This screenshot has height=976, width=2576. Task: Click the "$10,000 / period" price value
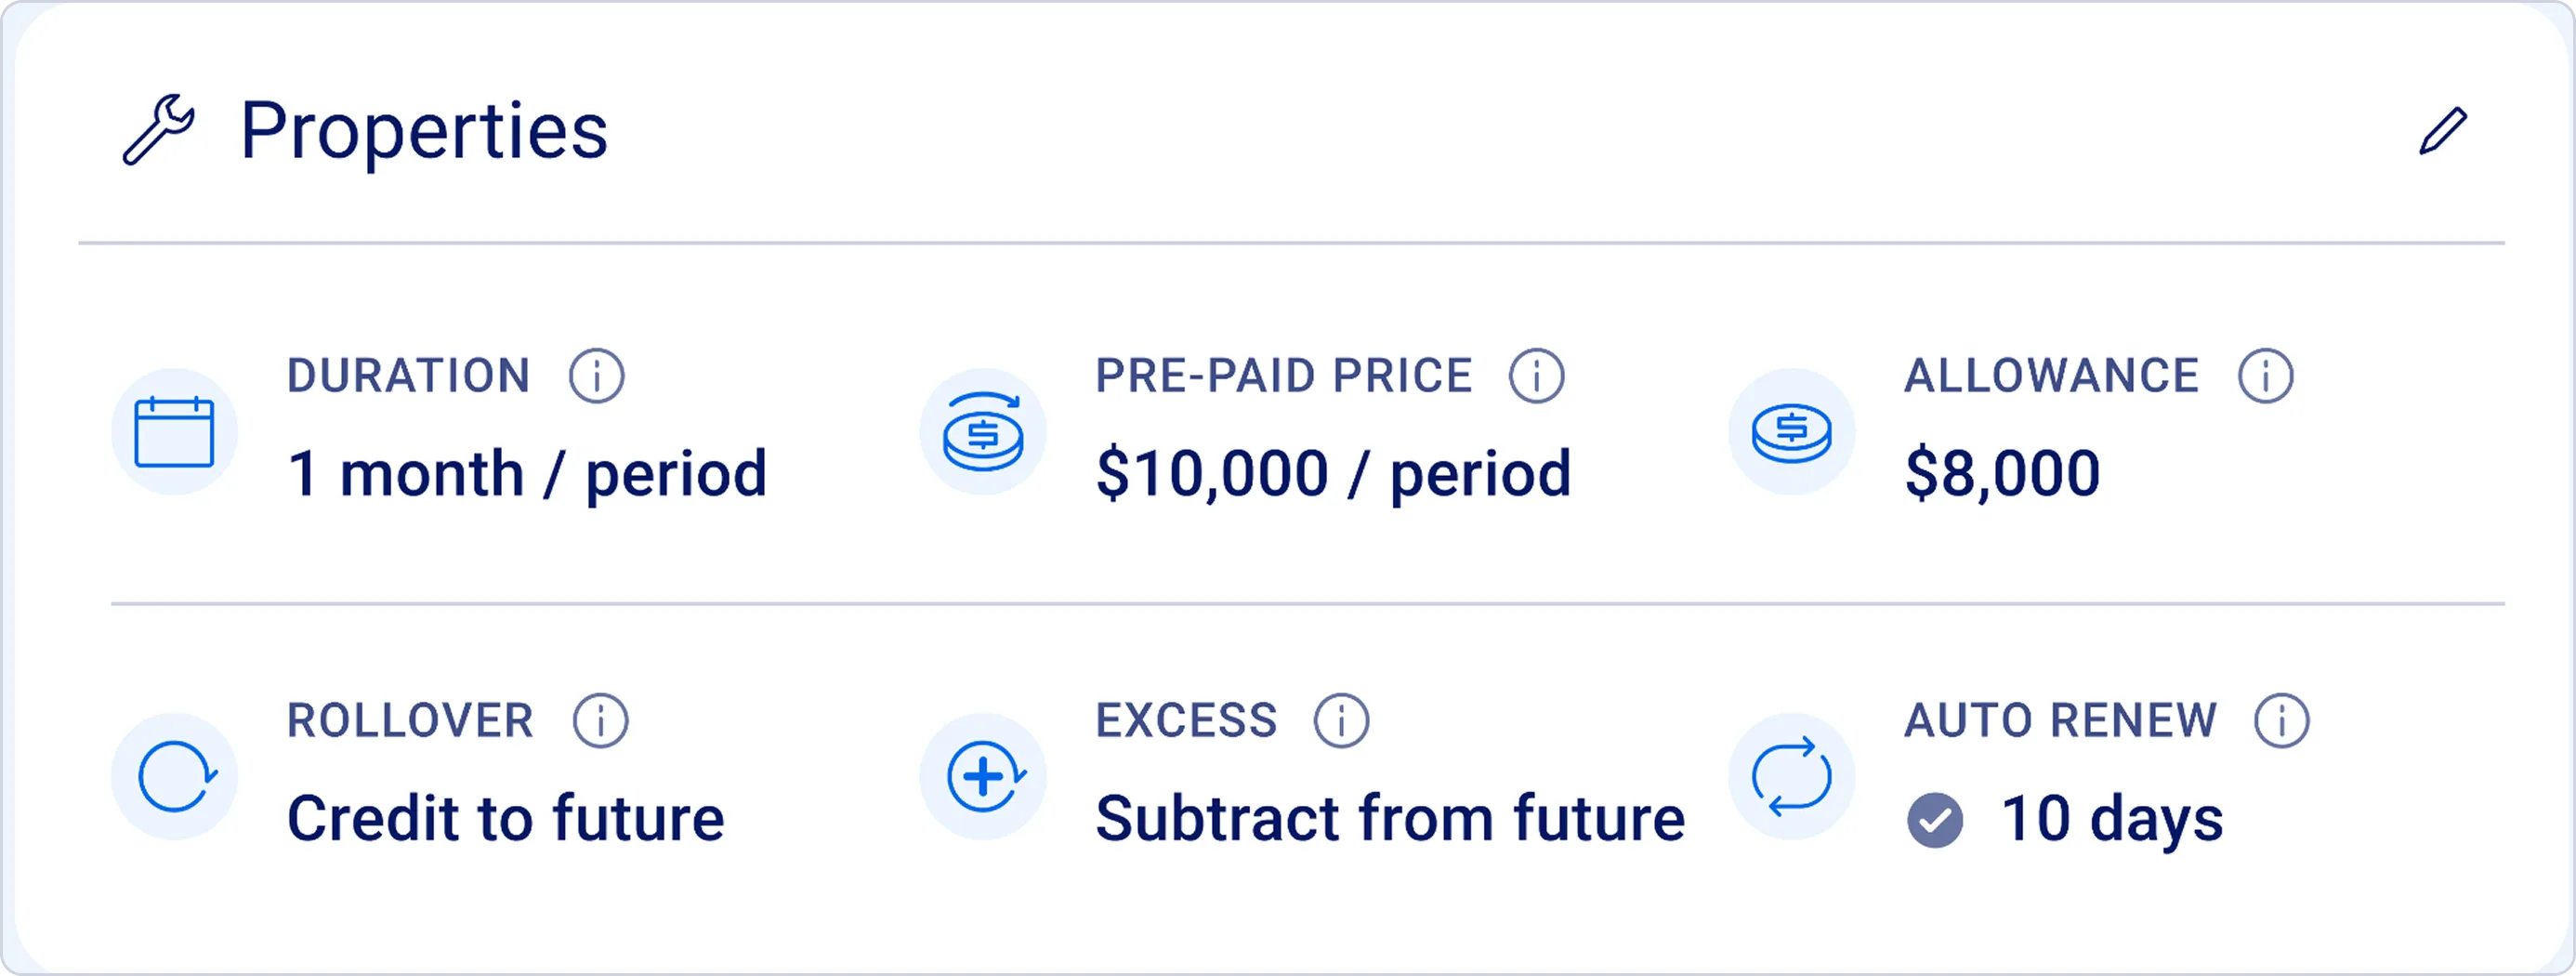1333,473
